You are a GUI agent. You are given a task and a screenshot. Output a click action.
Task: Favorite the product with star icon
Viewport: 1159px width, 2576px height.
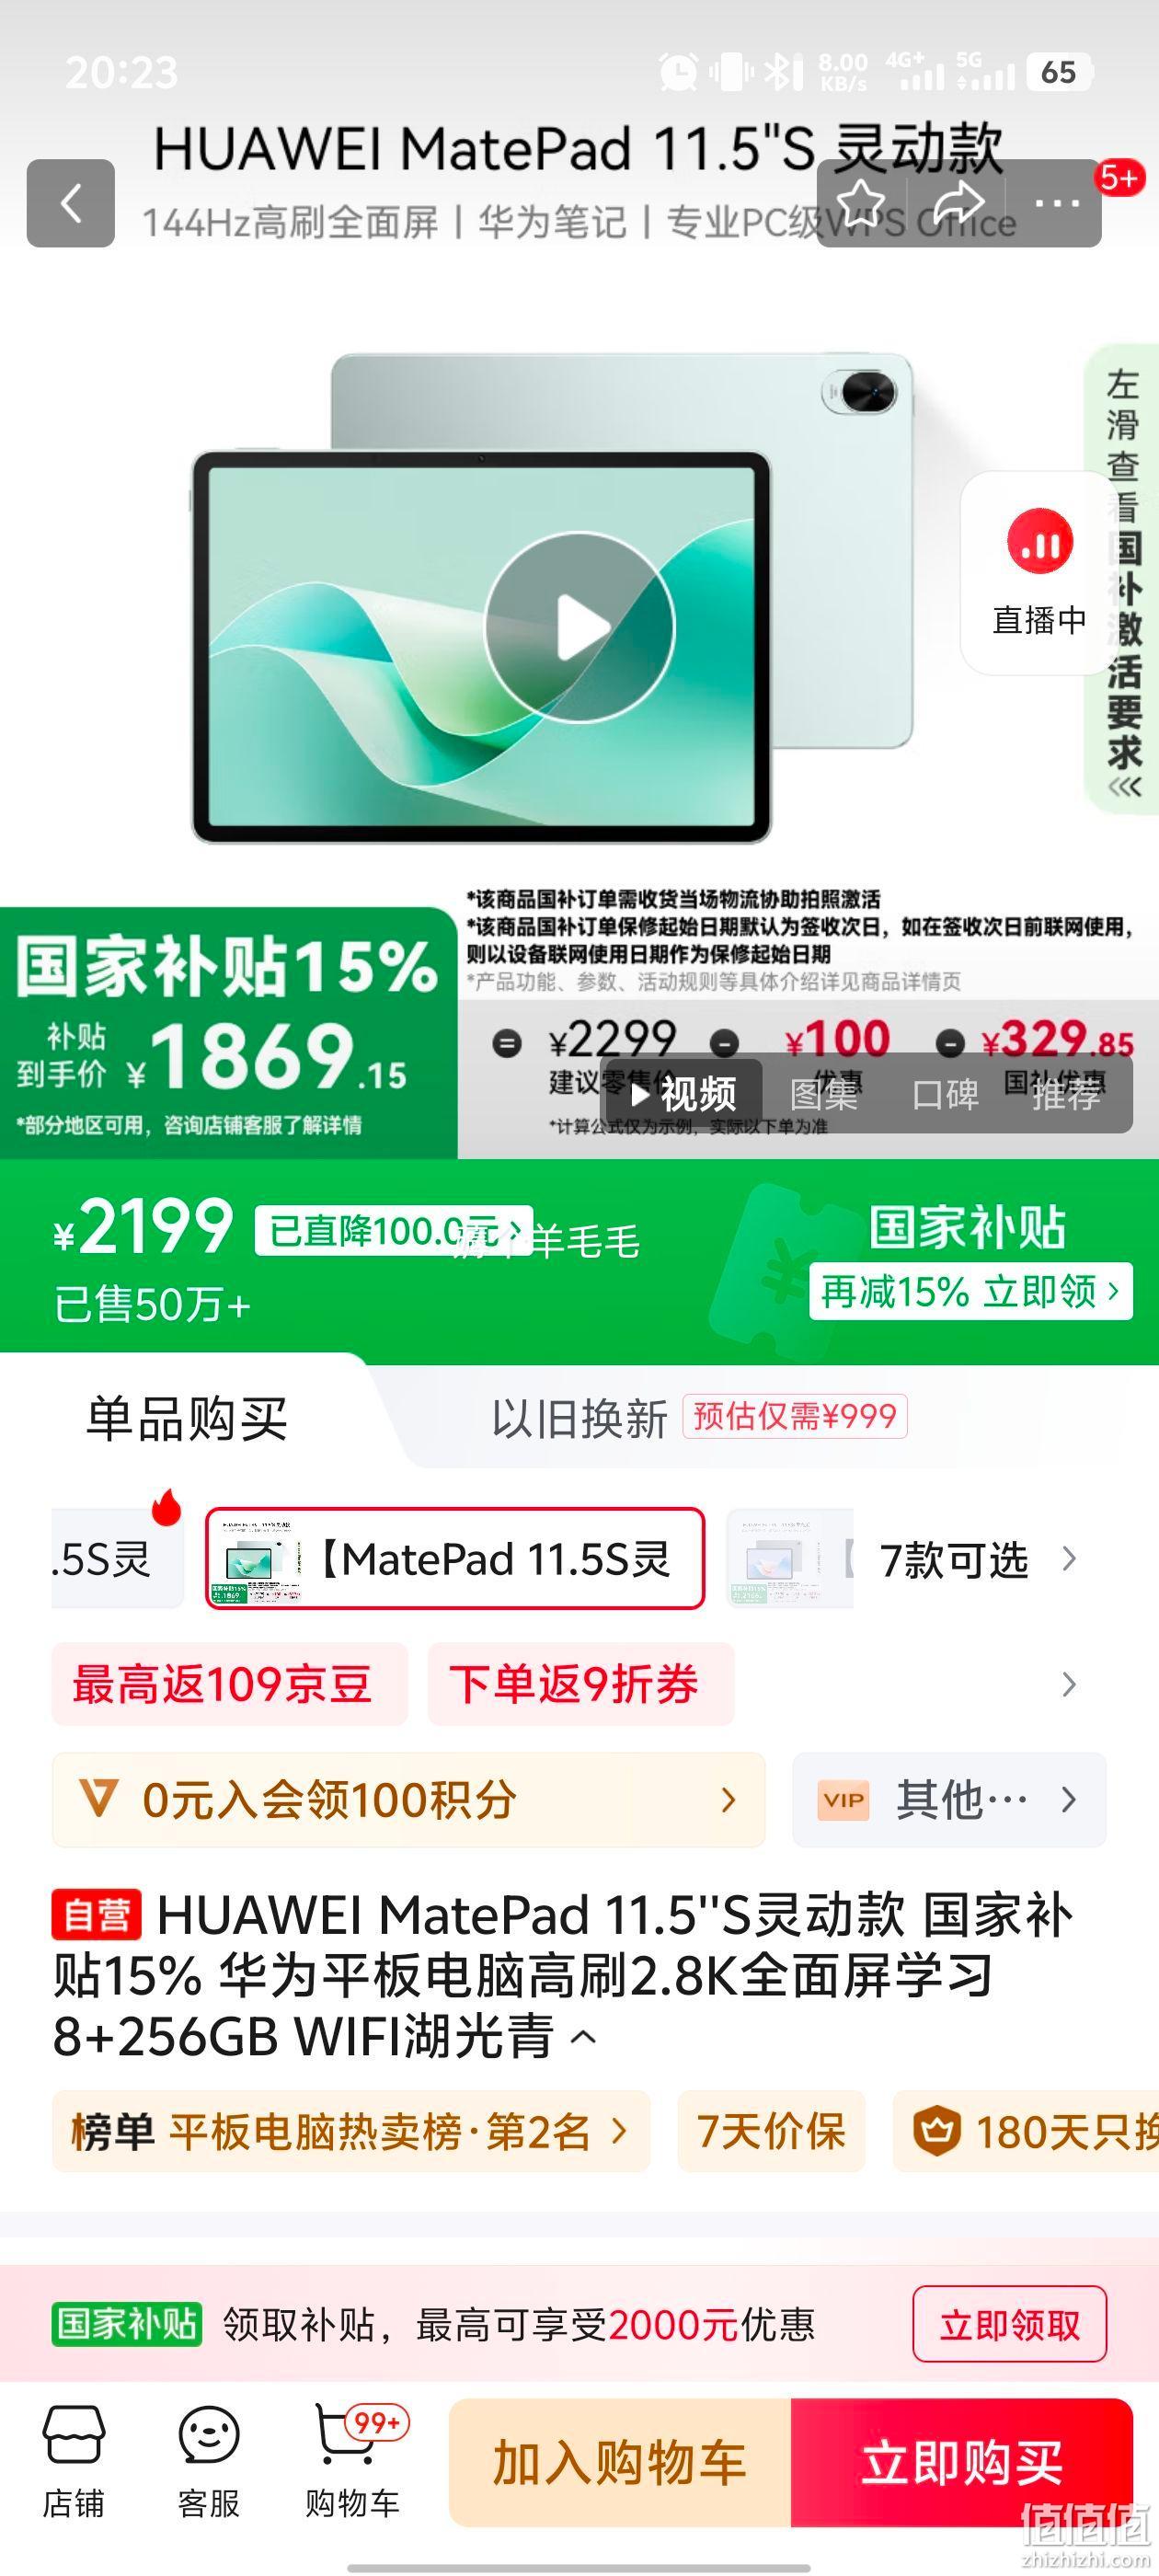point(861,203)
